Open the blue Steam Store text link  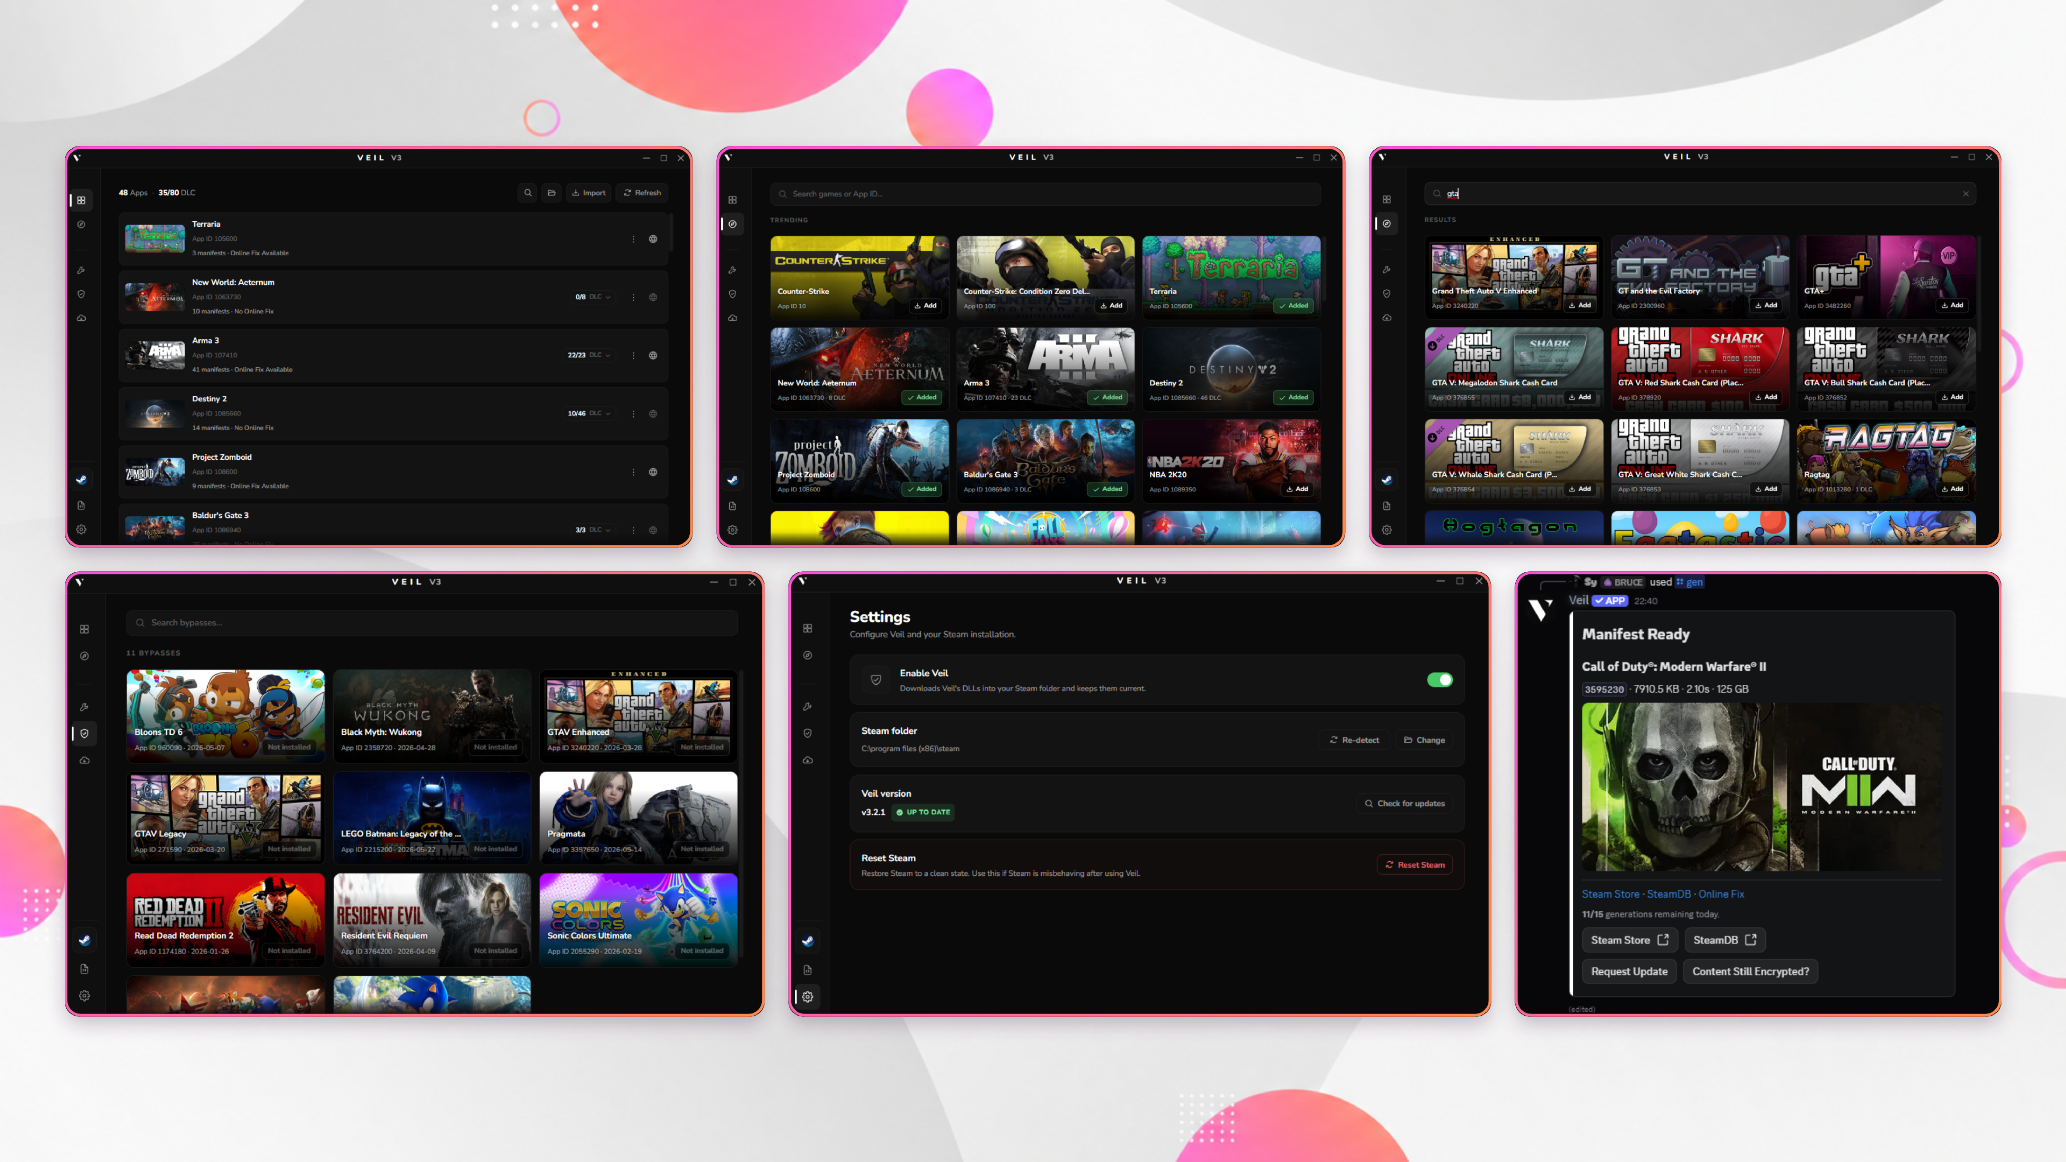(1611, 894)
